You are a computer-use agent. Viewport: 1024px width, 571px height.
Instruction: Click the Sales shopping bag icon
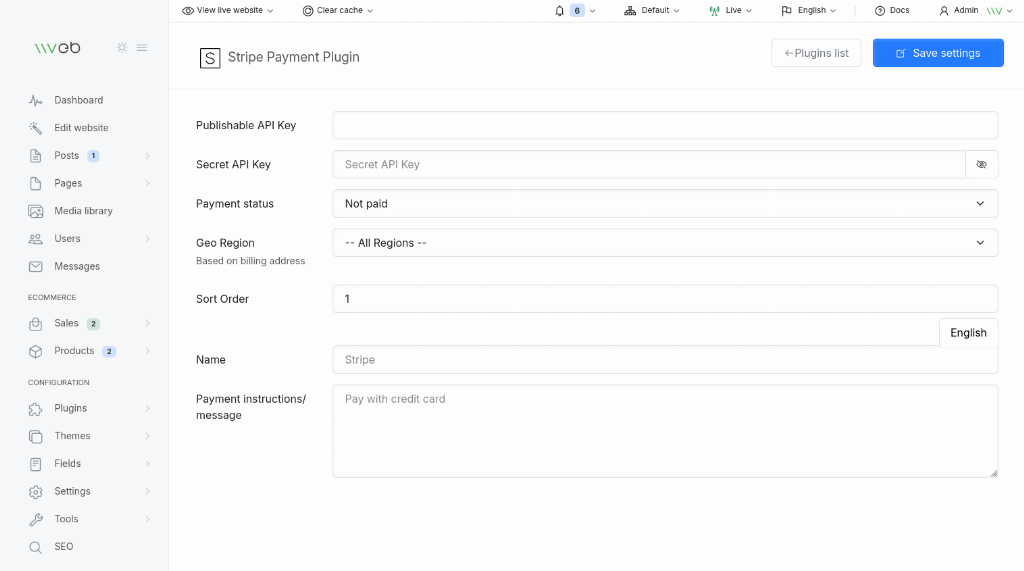point(35,323)
